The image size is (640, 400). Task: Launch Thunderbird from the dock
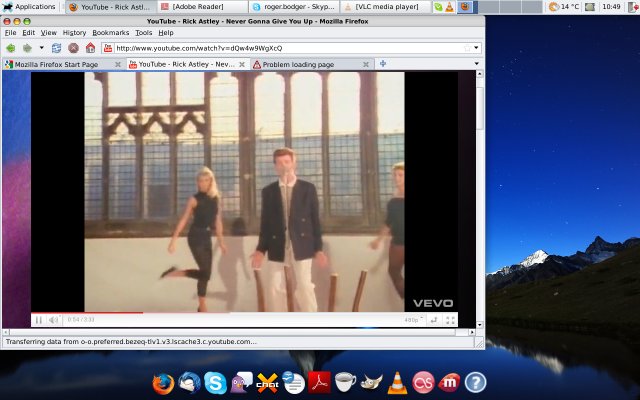point(189,383)
